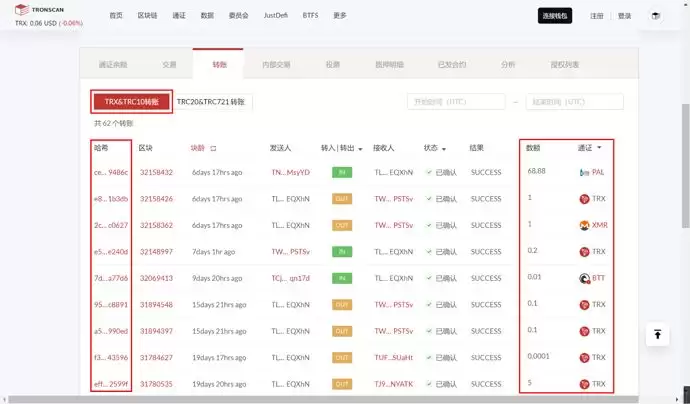Go to the 首页 home nav item
The width and height of the screenshot is (690, 404).
point(116,15)
